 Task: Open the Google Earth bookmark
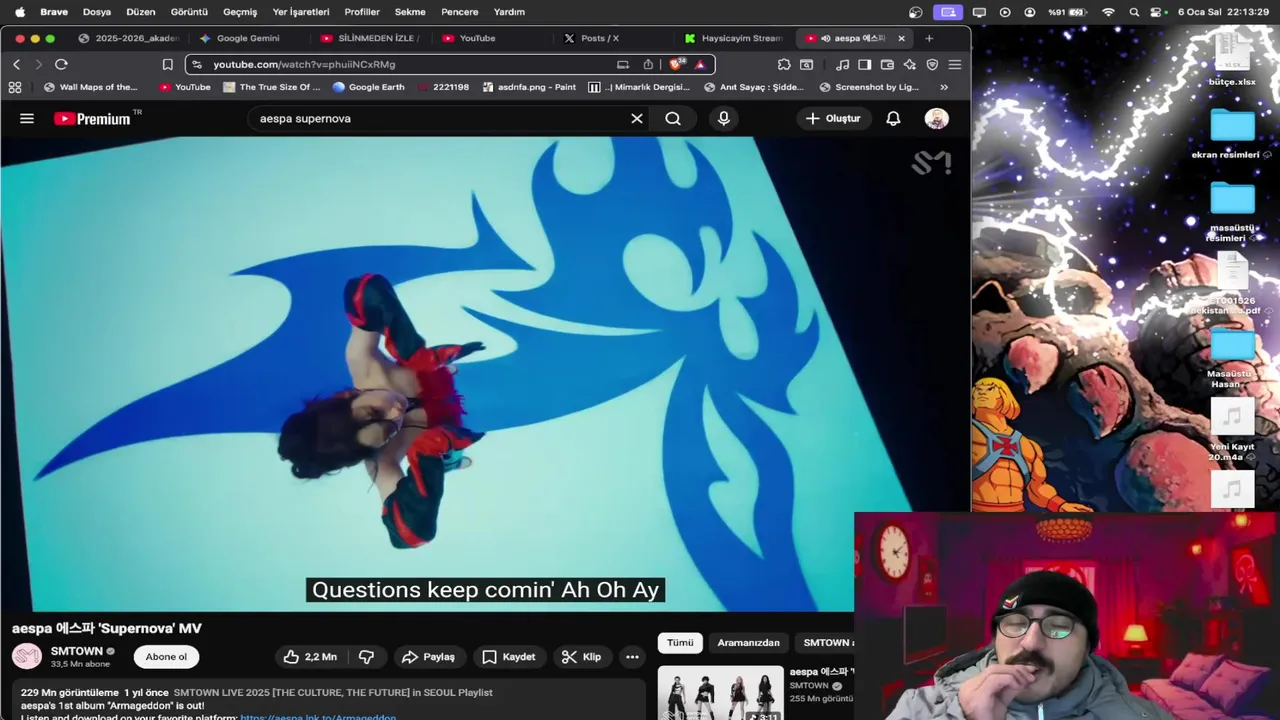tap(368, 87)
